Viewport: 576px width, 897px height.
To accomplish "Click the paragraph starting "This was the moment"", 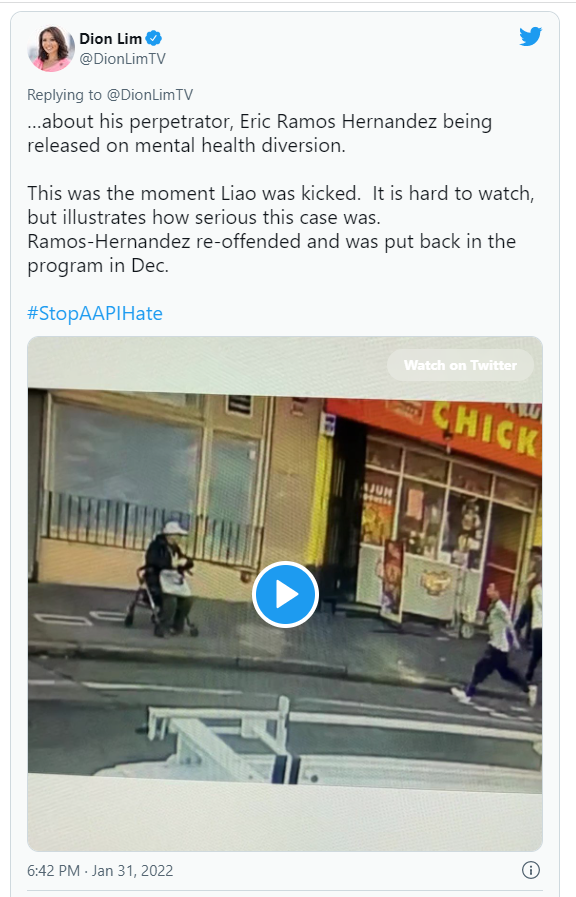I will pos(281,229).
